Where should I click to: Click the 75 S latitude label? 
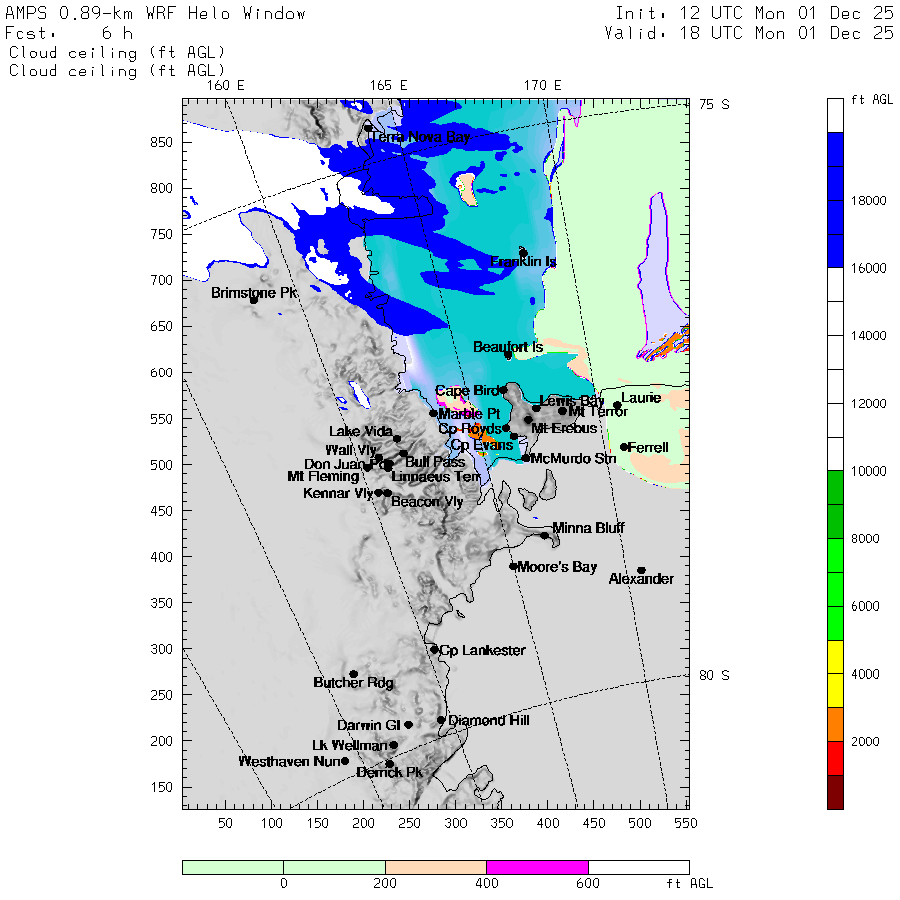pos(715,104)
